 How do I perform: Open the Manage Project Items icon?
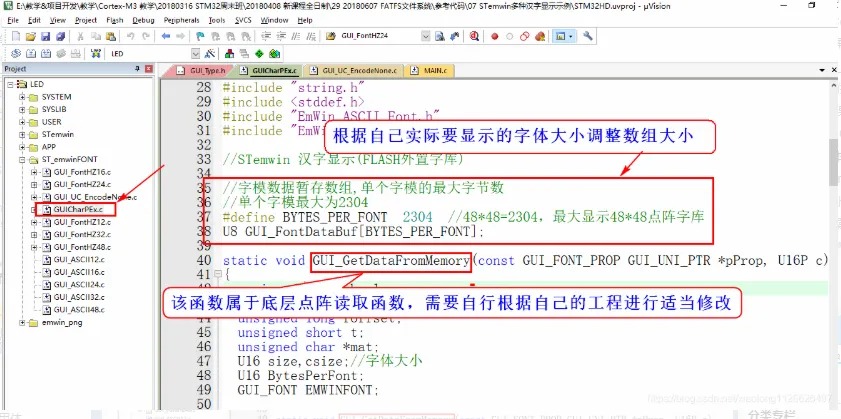click(229, 54)
